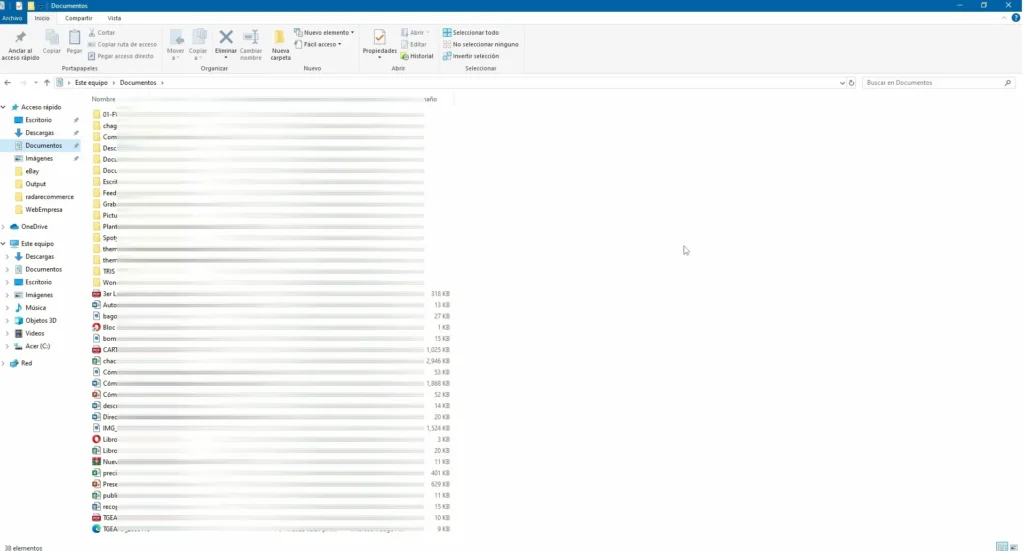Select the file sized 2,946 KB

(x=270, y=361)
